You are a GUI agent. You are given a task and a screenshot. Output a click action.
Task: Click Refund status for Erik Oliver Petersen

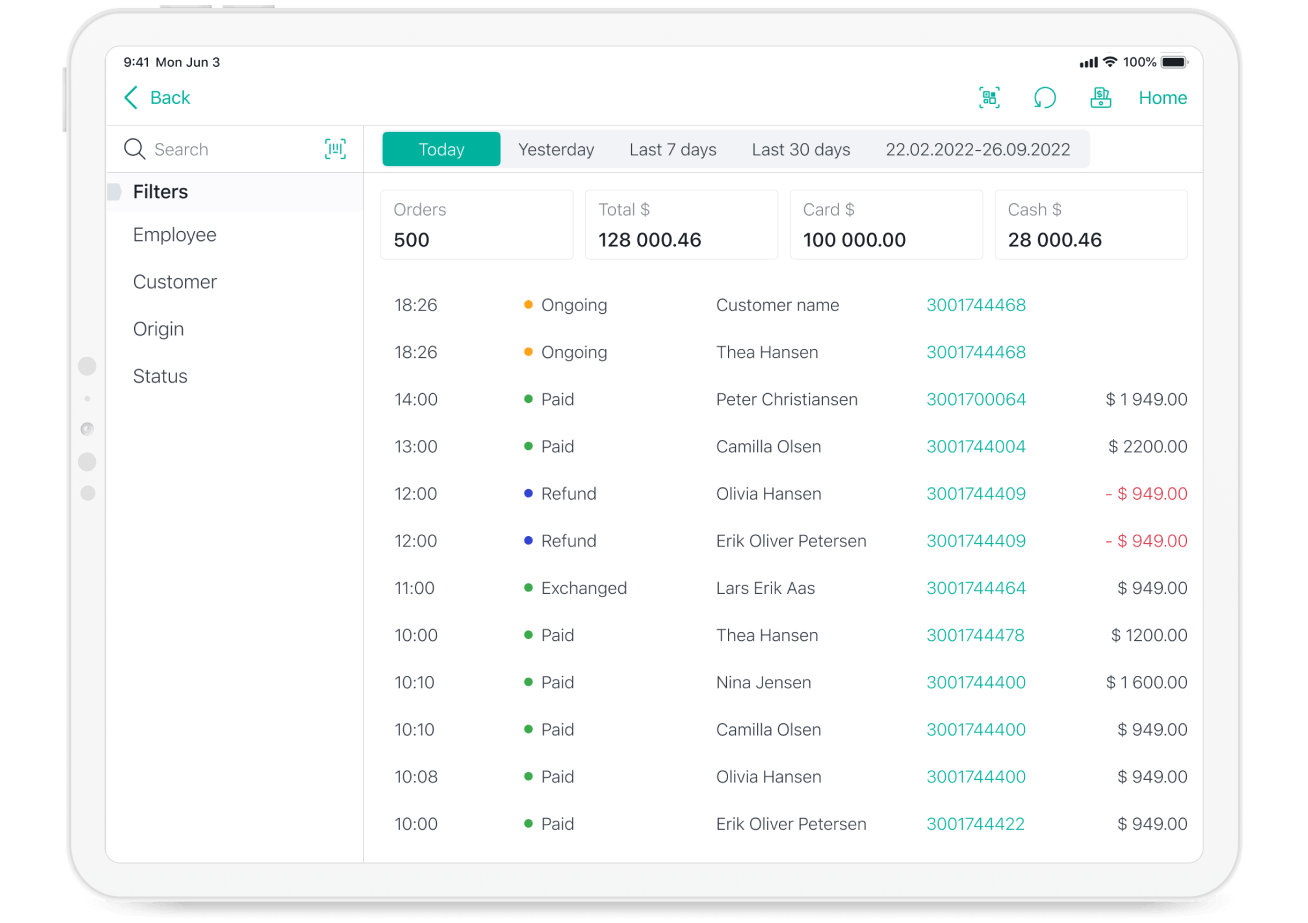(569, 541)
